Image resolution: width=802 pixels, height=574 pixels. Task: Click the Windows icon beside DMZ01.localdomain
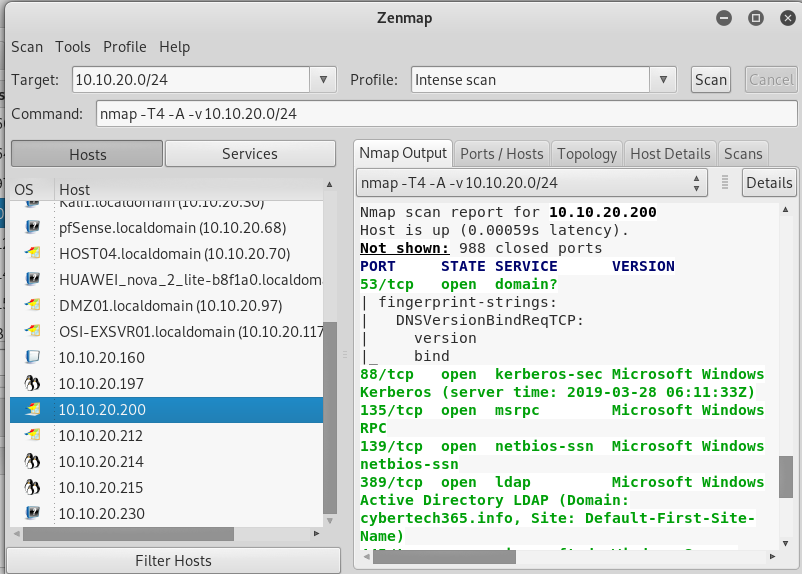pos(33,305)
